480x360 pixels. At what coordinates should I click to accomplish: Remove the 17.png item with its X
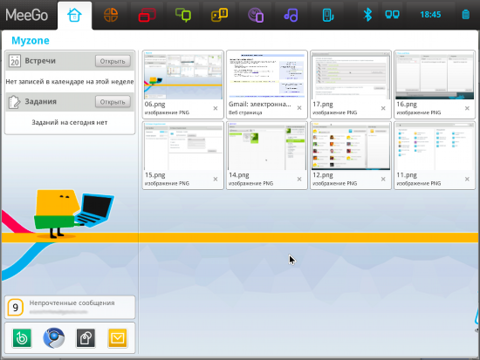(x=383, y=108)
